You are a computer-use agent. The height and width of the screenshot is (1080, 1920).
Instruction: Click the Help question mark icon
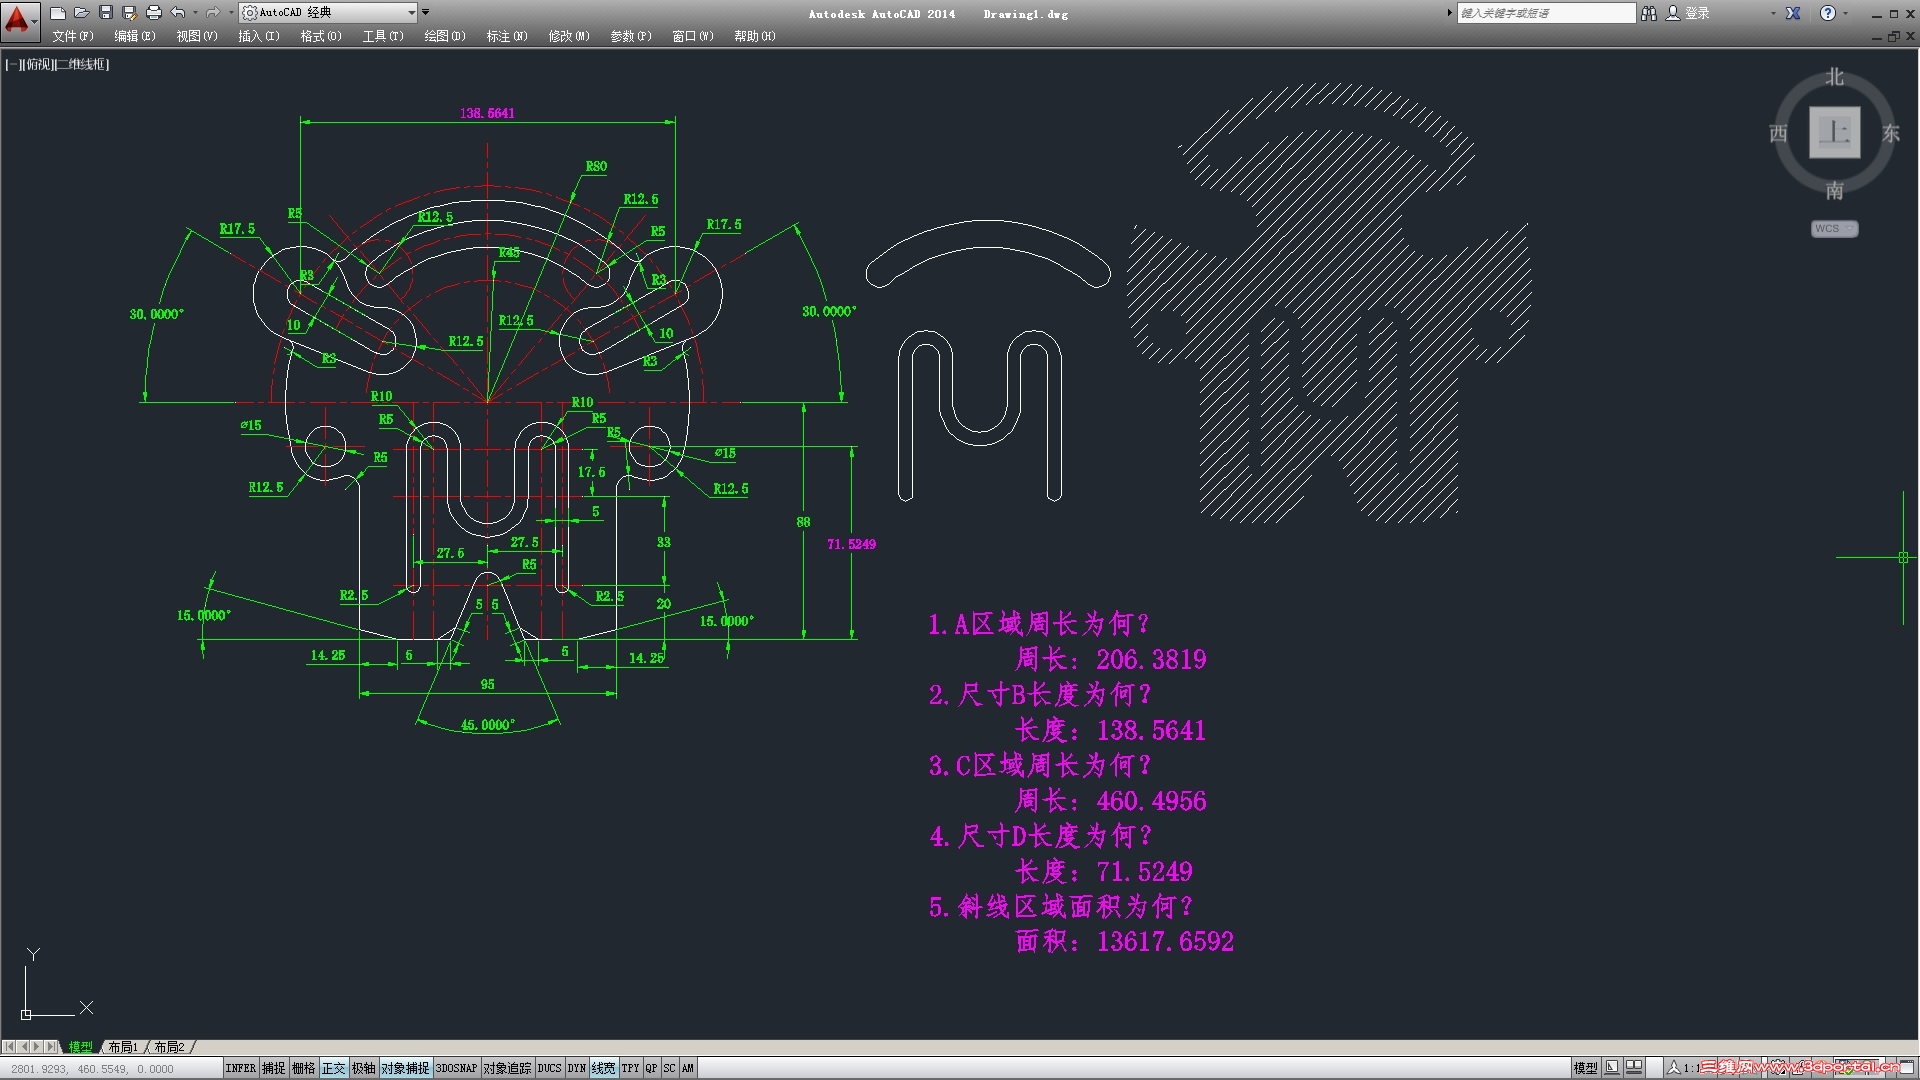[1828, 13]
